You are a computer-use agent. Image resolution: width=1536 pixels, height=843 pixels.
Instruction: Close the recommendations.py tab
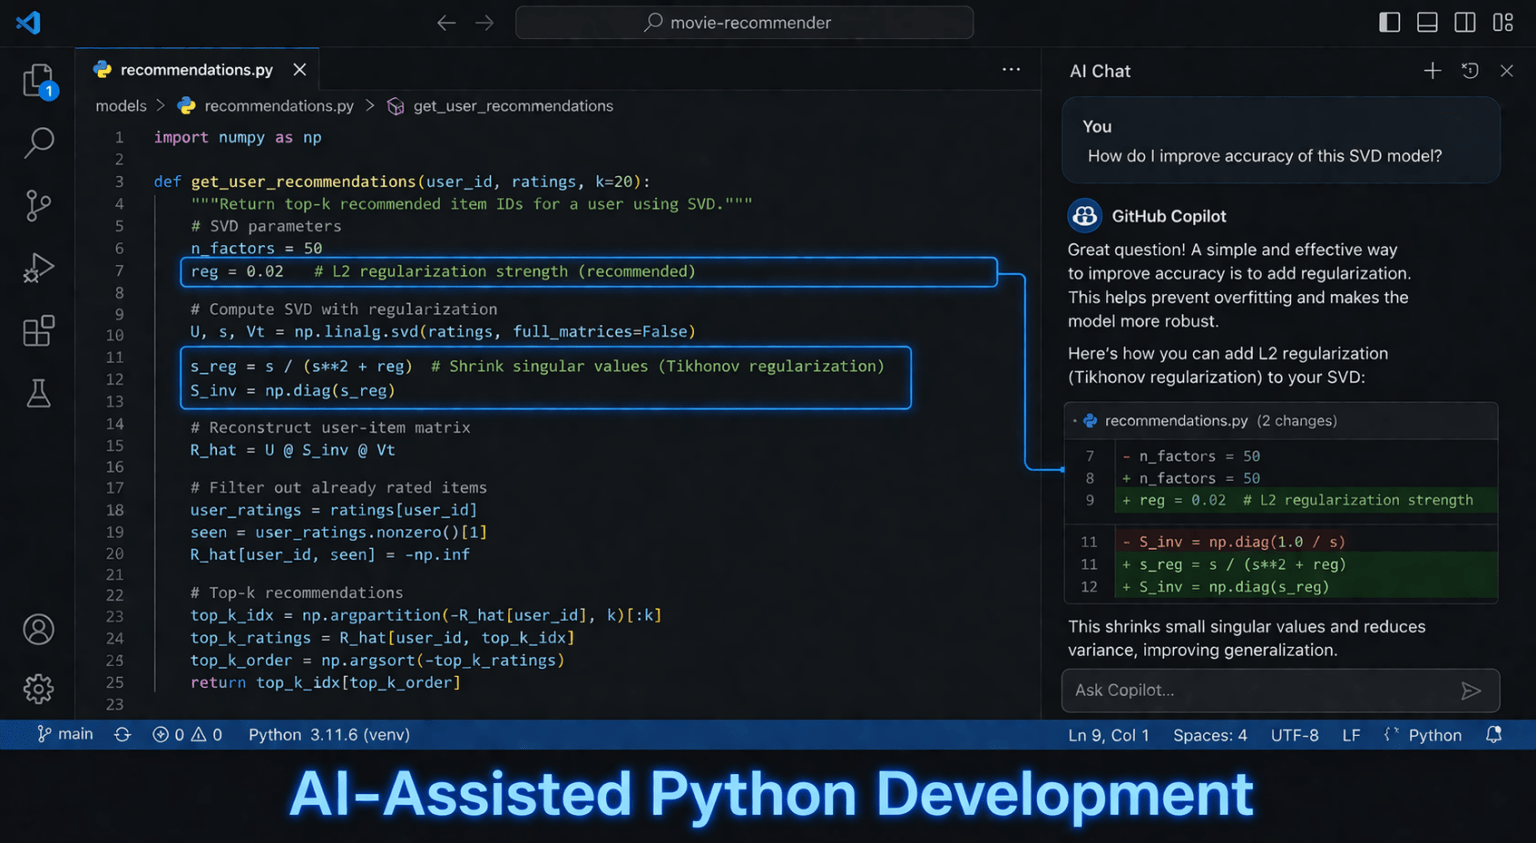[x=299, y=69]
